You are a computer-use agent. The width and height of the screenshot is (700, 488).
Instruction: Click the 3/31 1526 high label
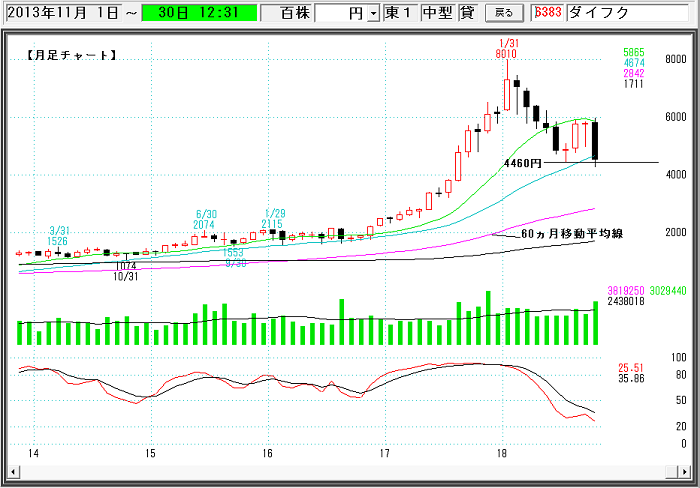[58, 236]
